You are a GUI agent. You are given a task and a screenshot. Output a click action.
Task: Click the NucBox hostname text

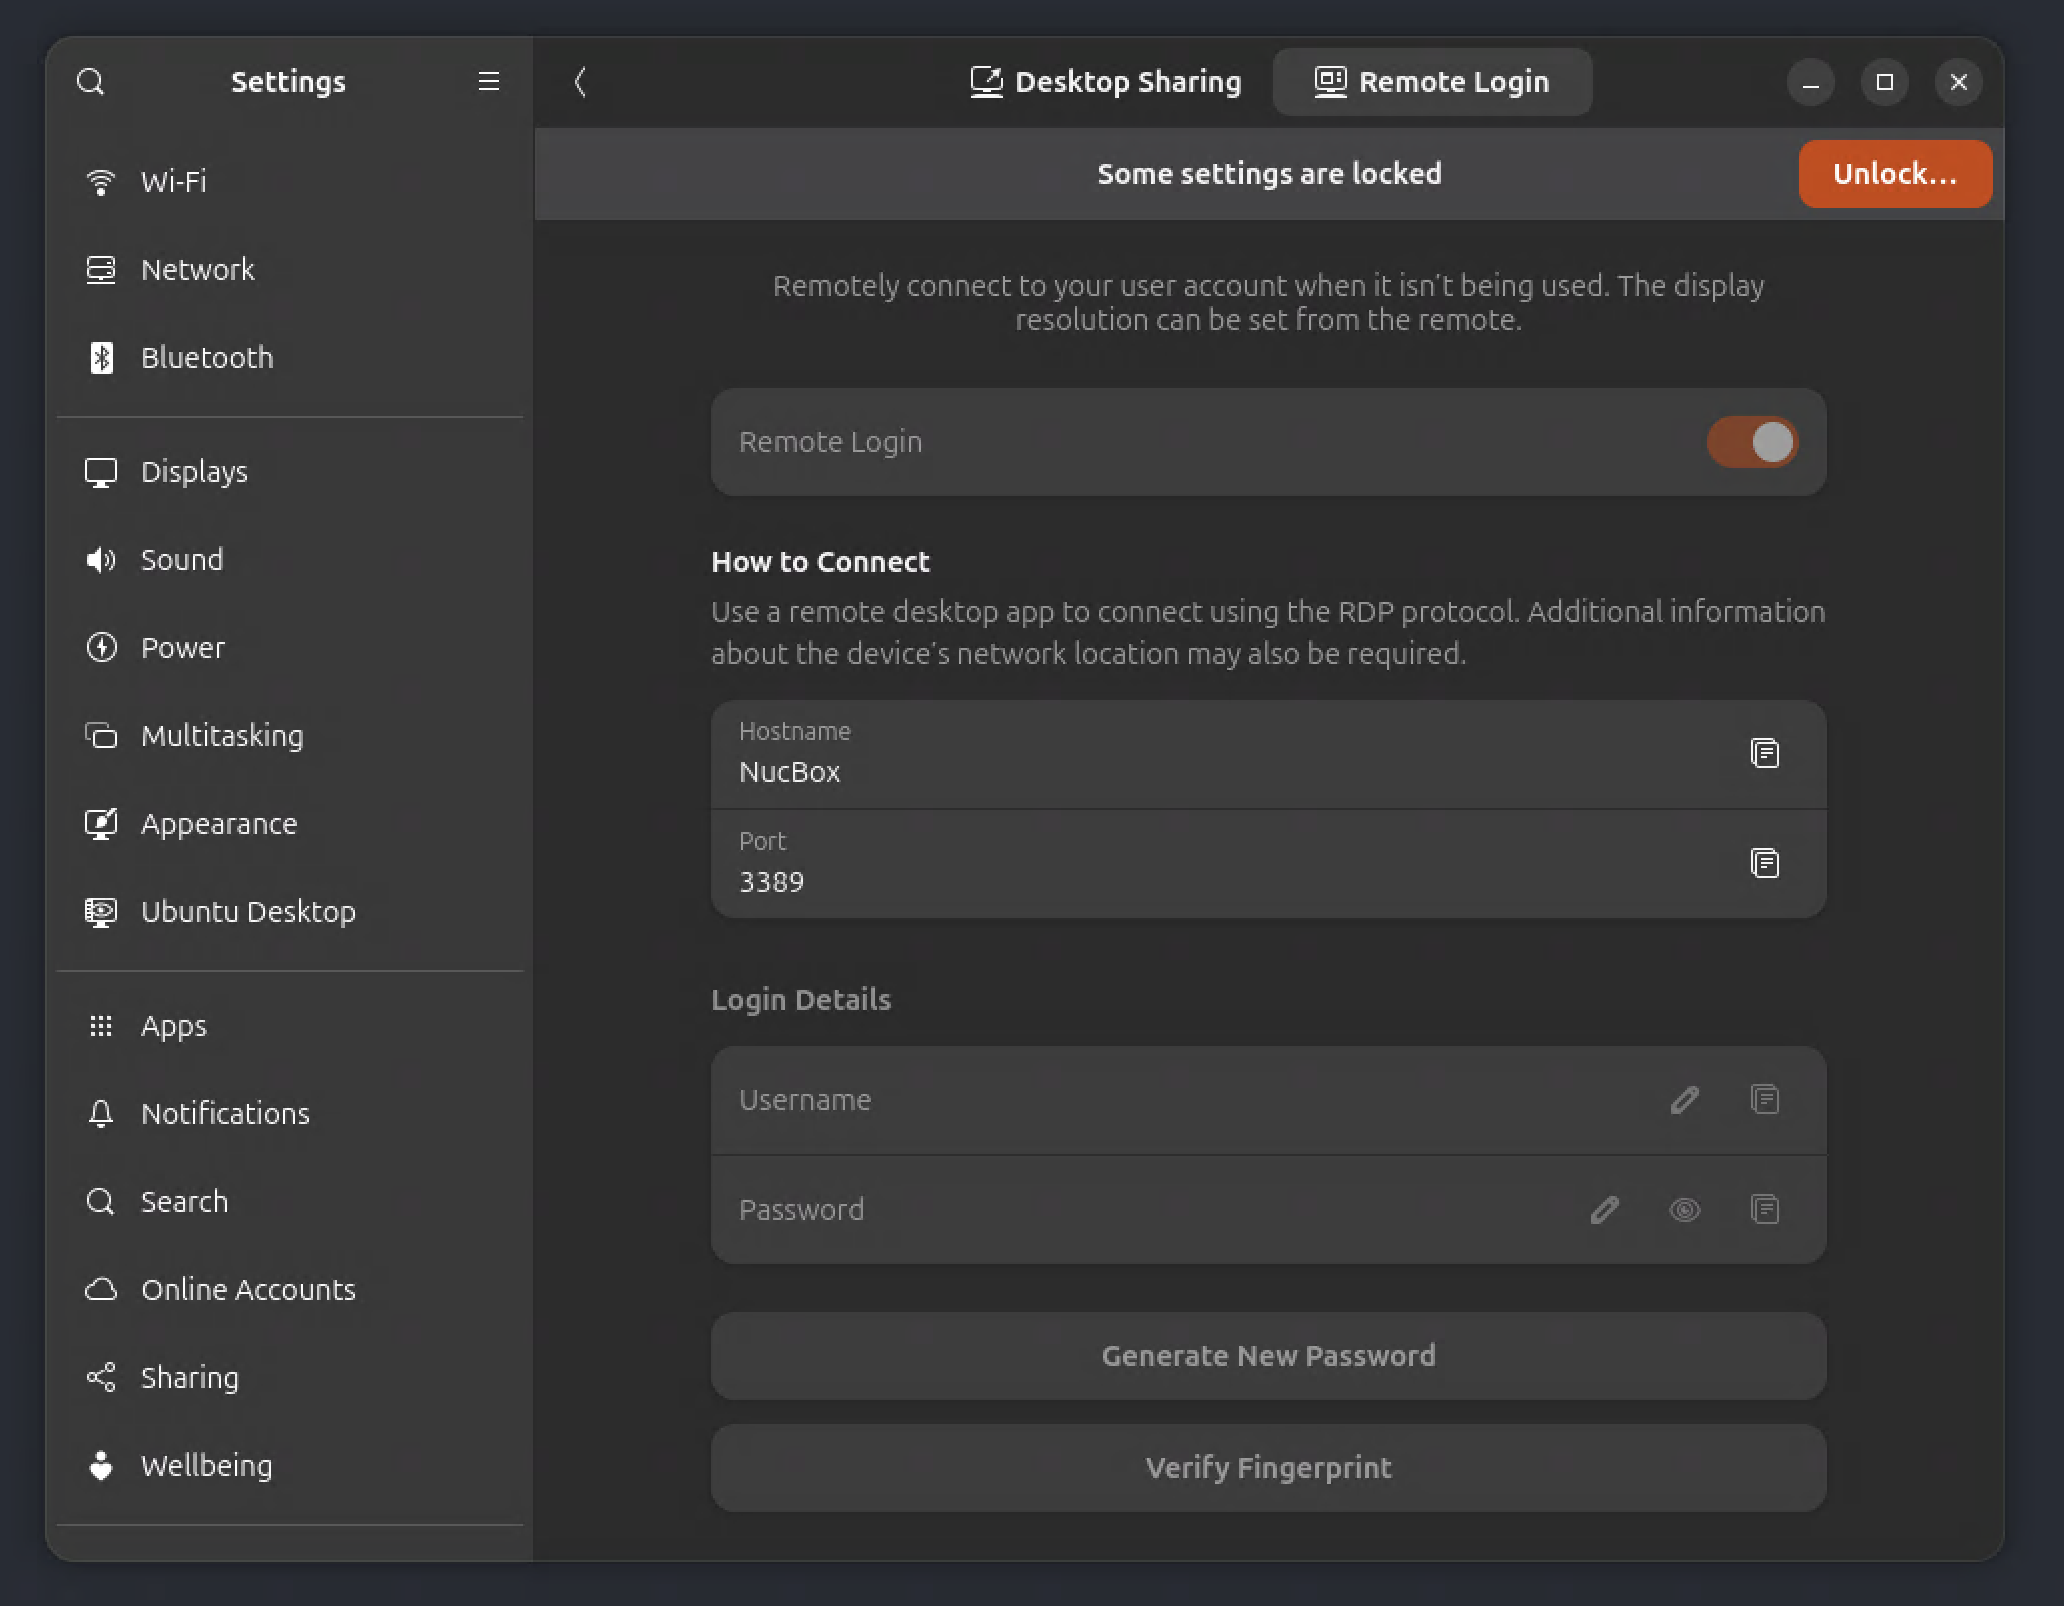click(x=789, y=773)
